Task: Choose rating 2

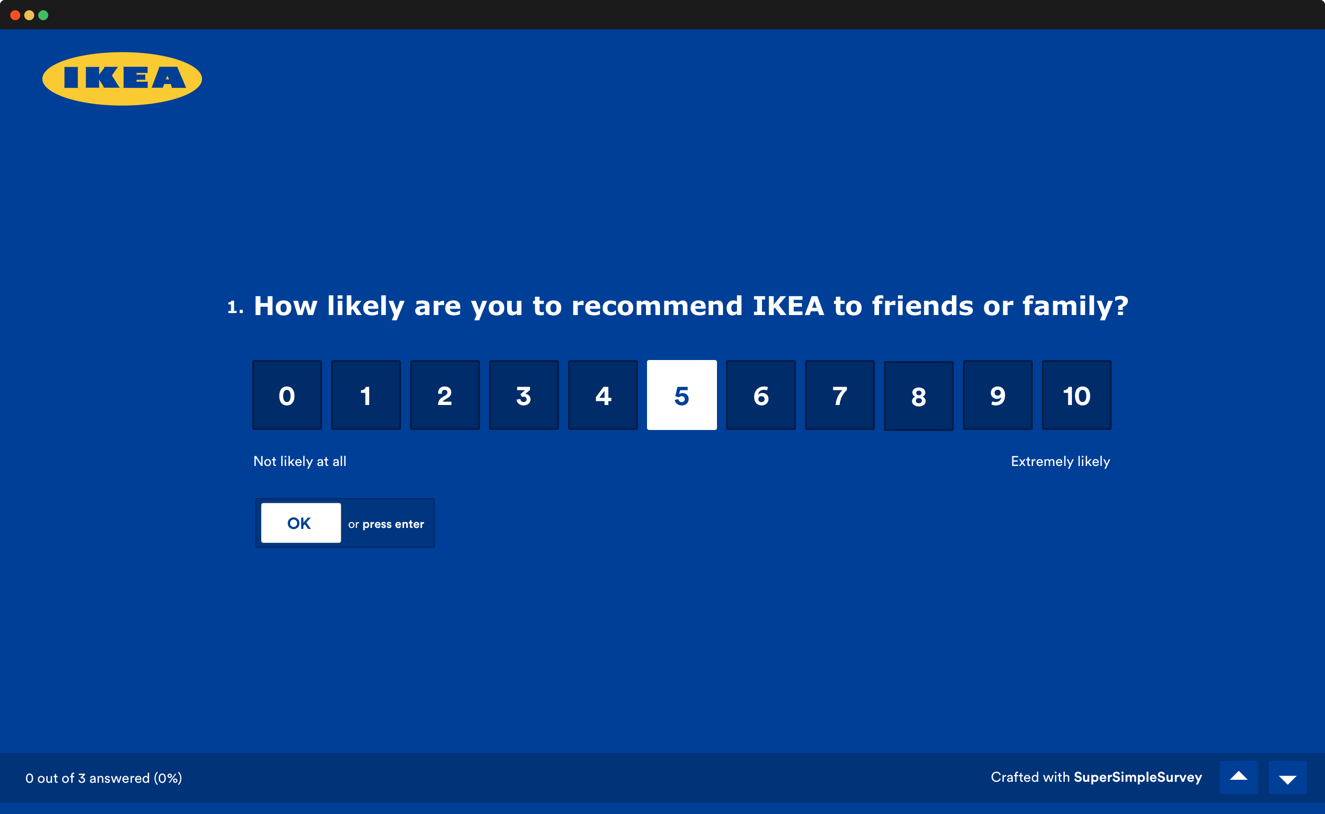Action: [445, 396]
